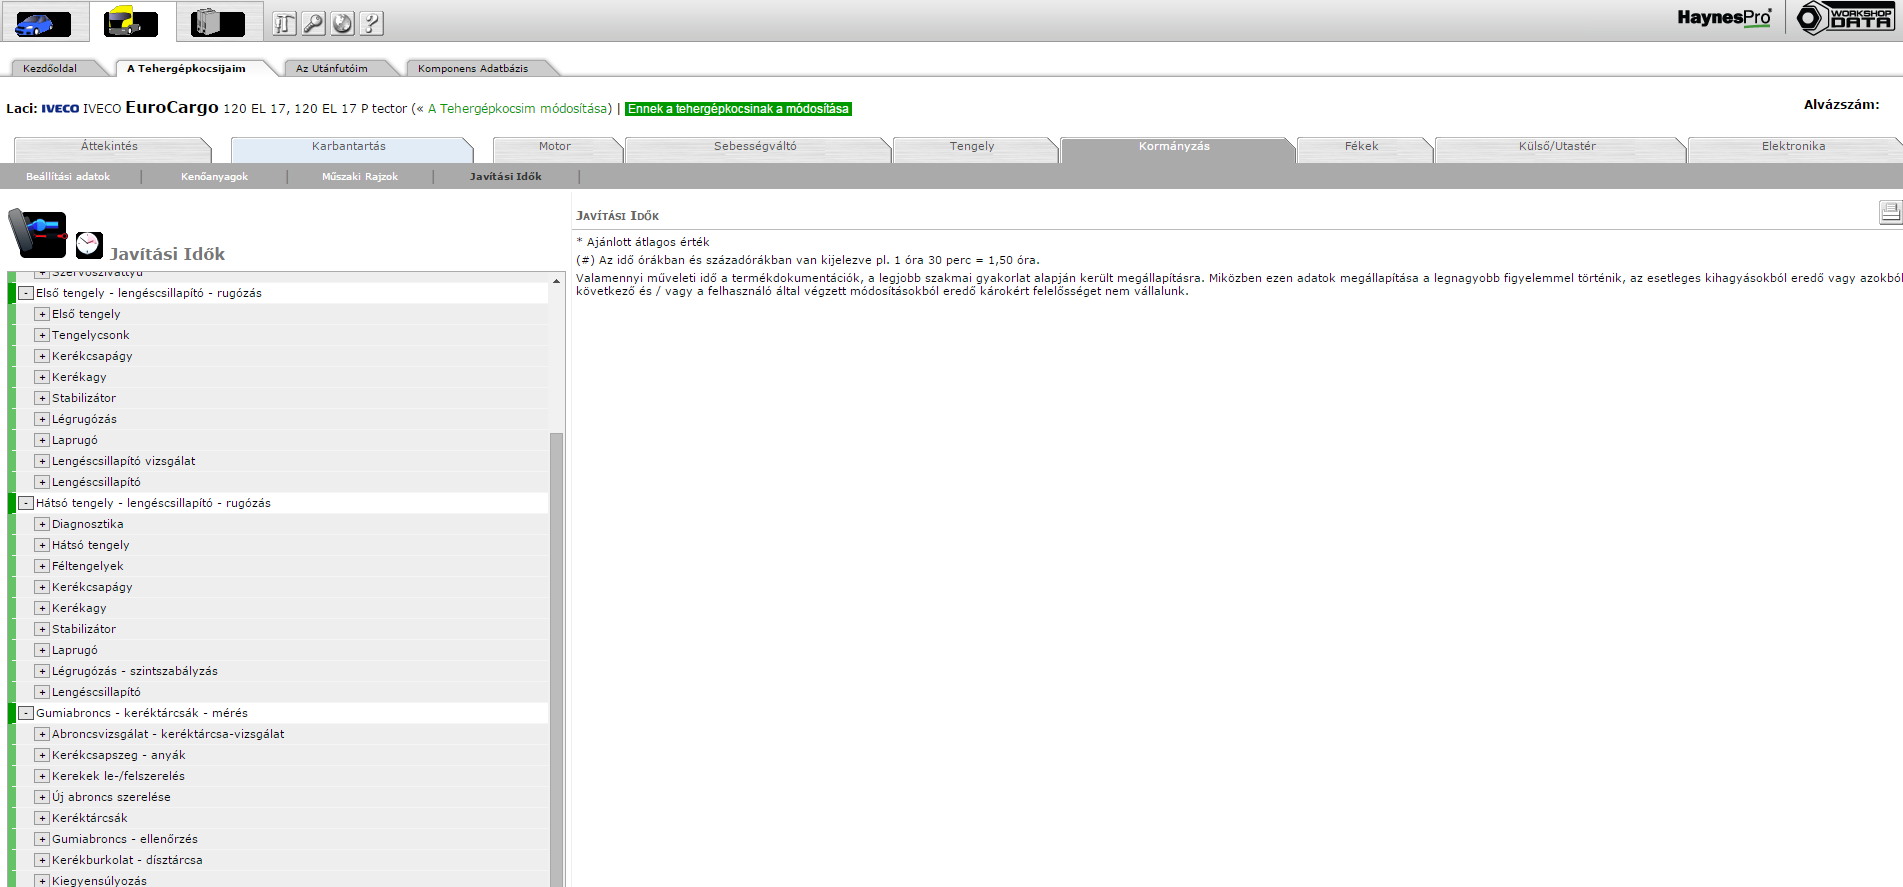Click the A Tehergépkocsim módosítása link
The width and height of the screenshot is (1903, 887).
(x=517, y=109)
